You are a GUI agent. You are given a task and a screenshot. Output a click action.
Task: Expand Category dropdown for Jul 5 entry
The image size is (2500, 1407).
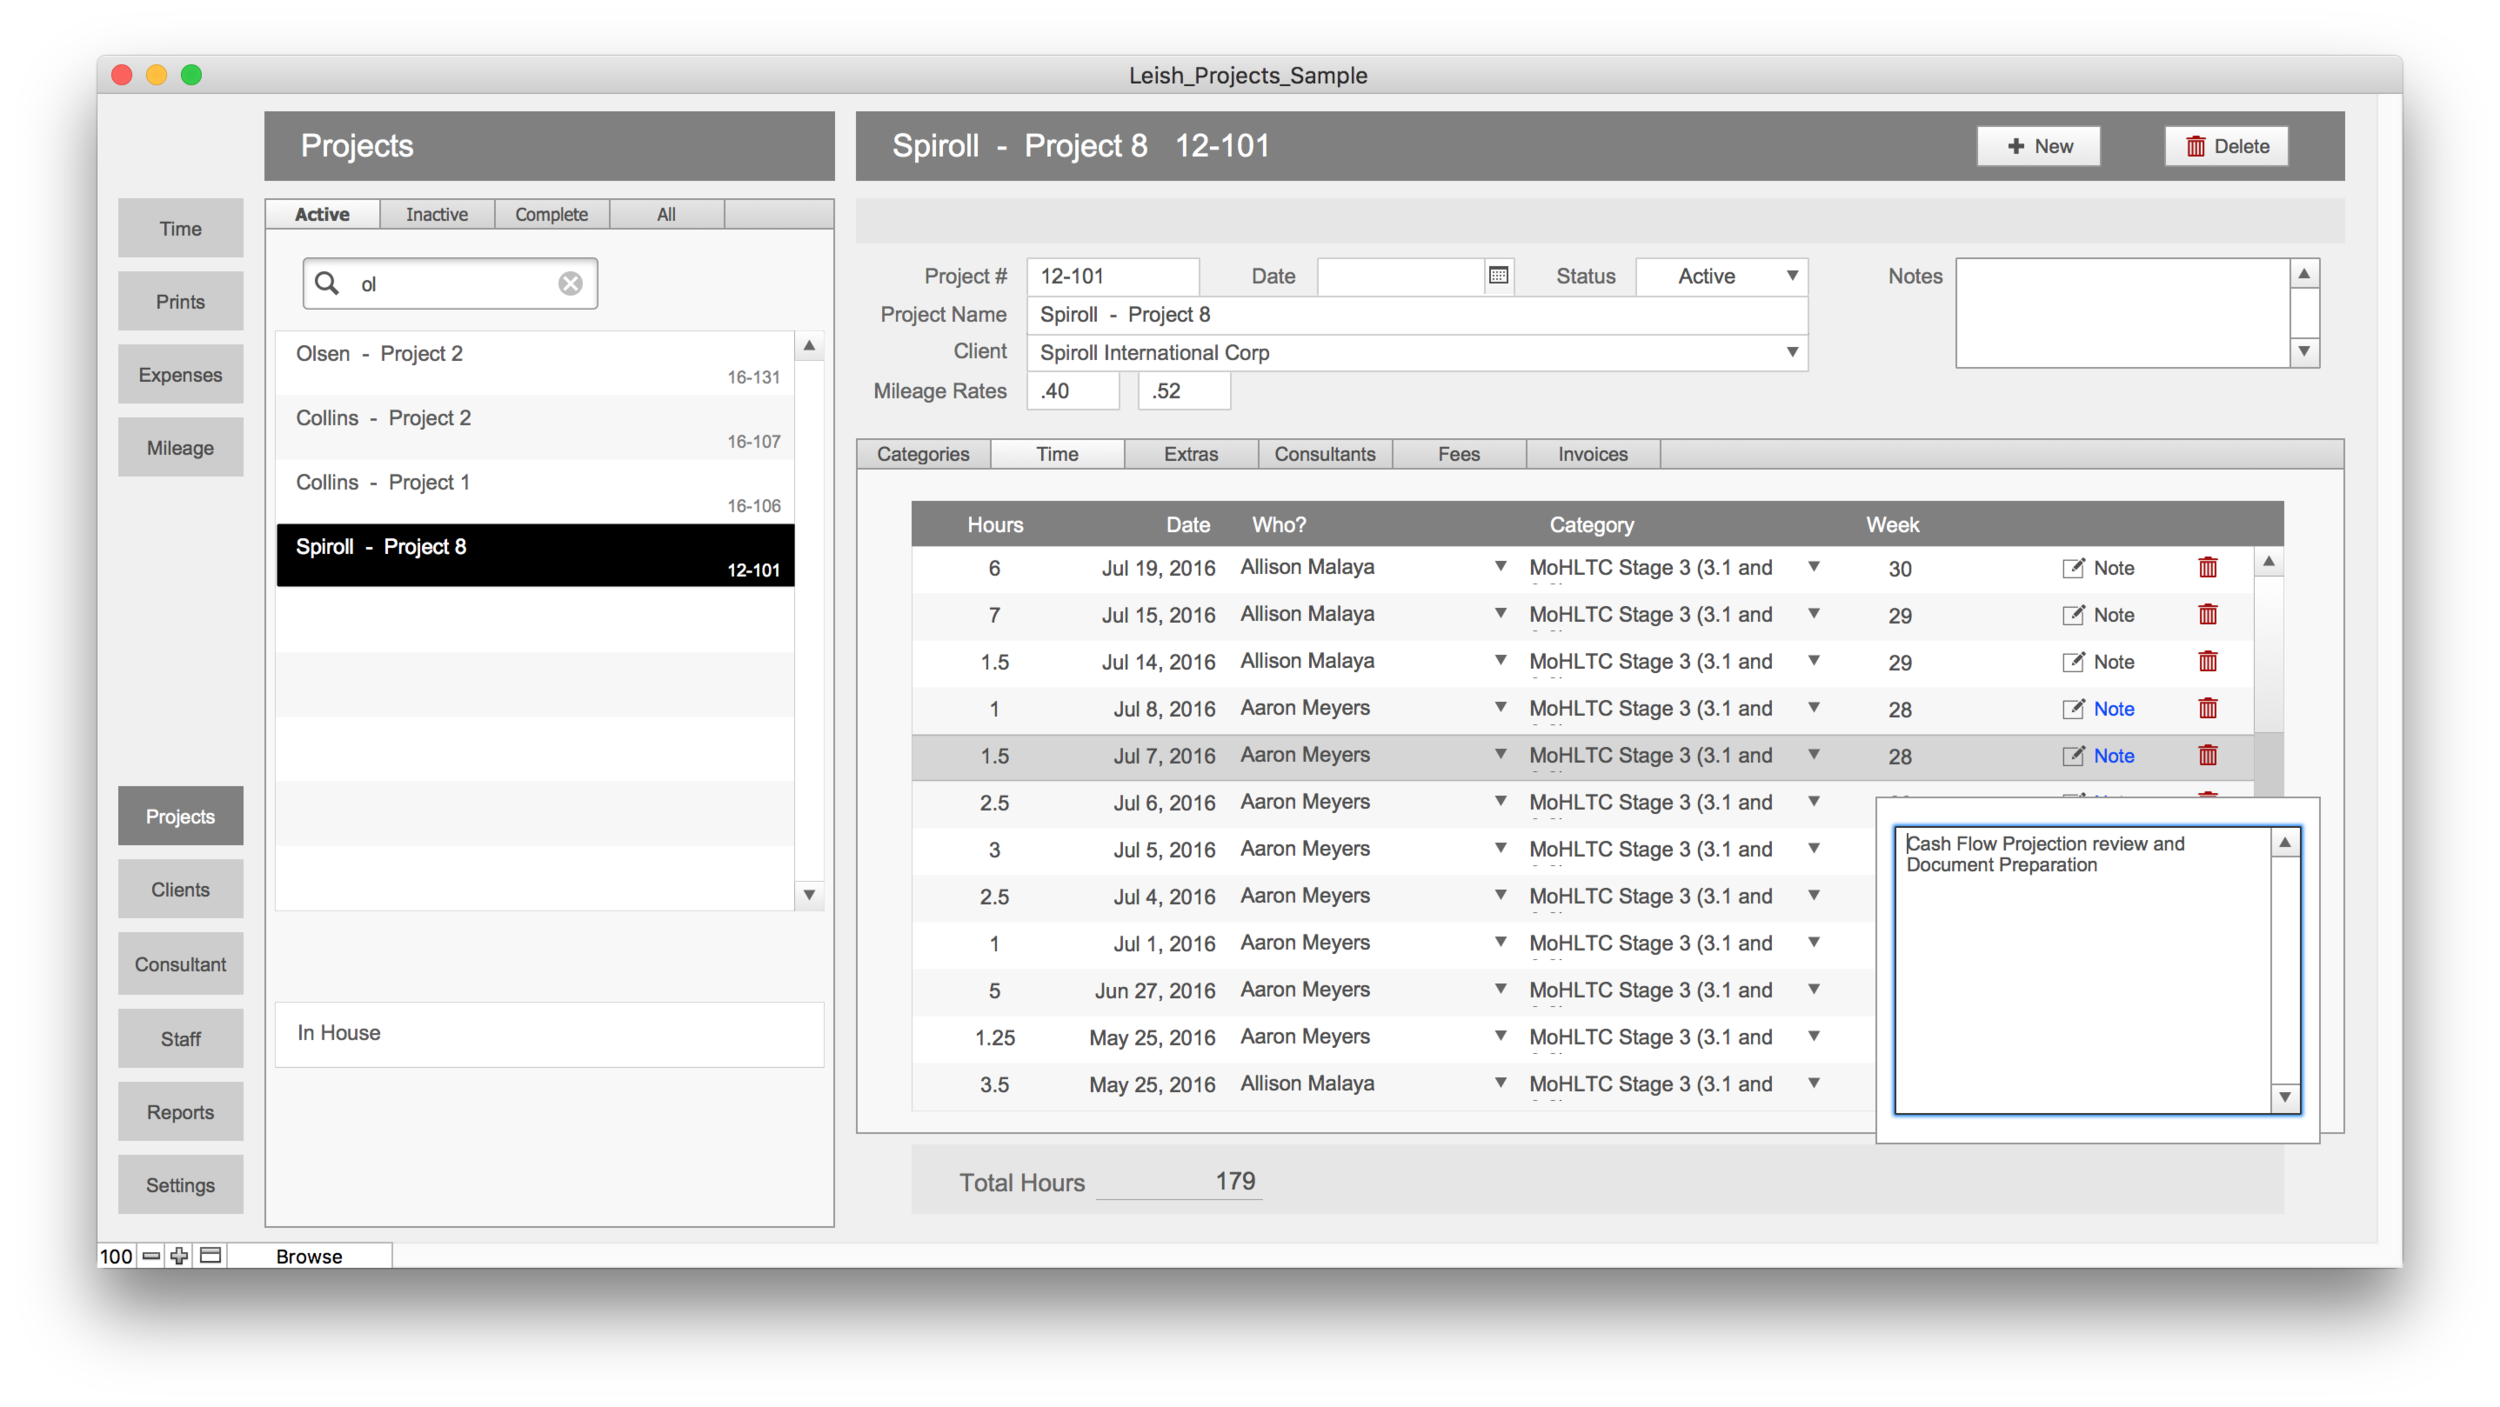1813,849
